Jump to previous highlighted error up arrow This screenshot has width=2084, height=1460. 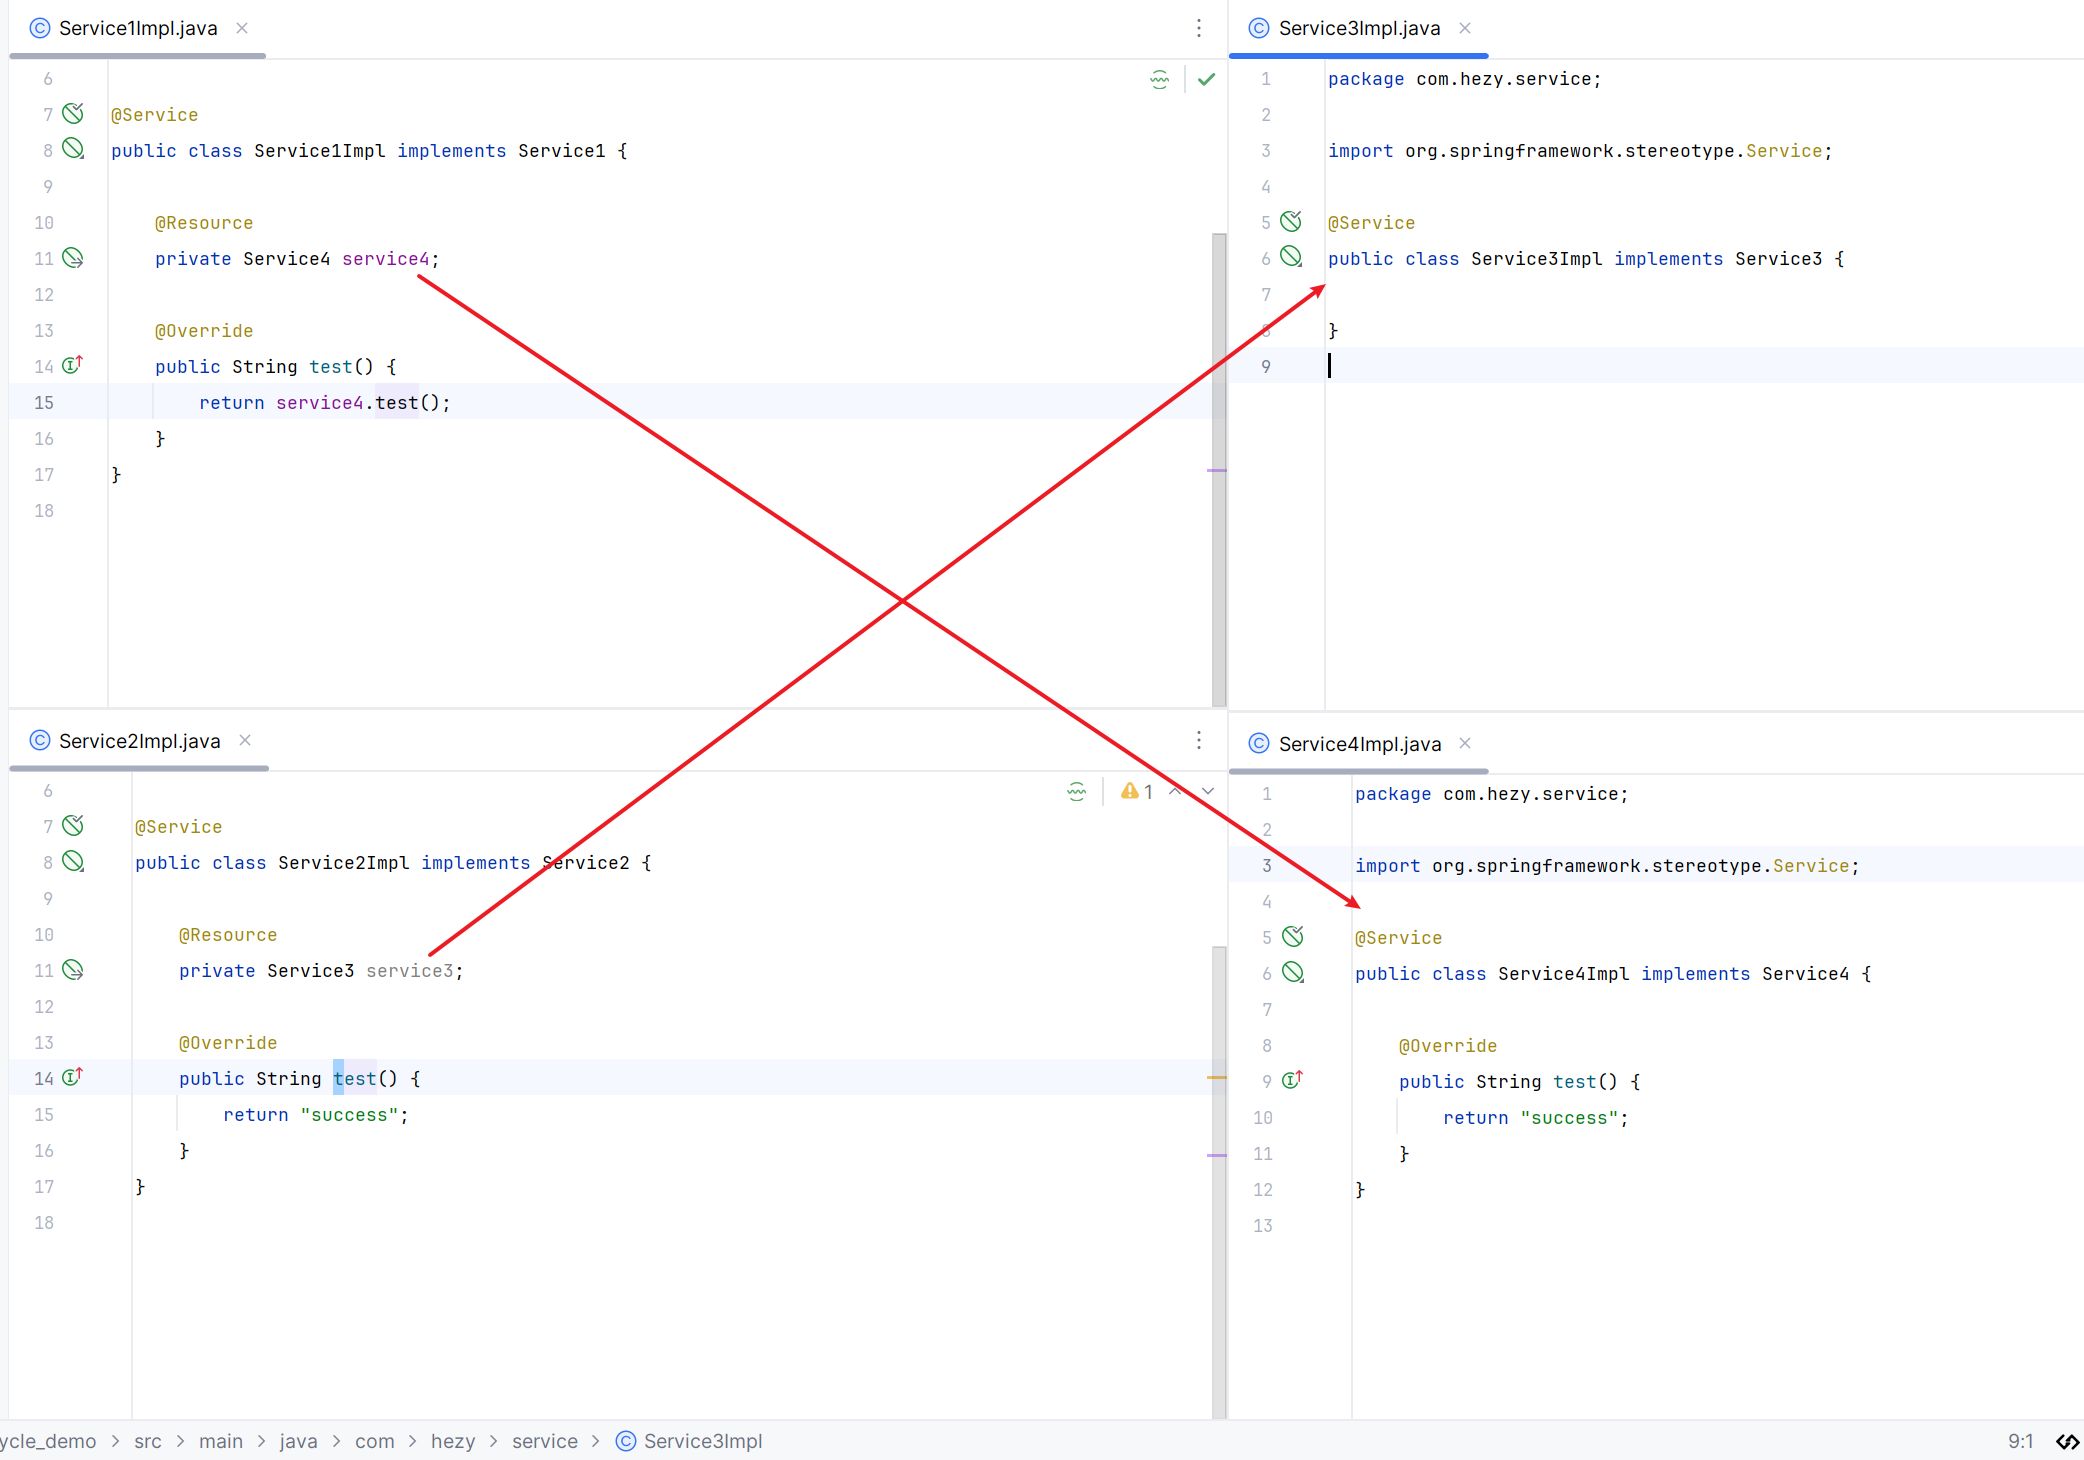1176,791
